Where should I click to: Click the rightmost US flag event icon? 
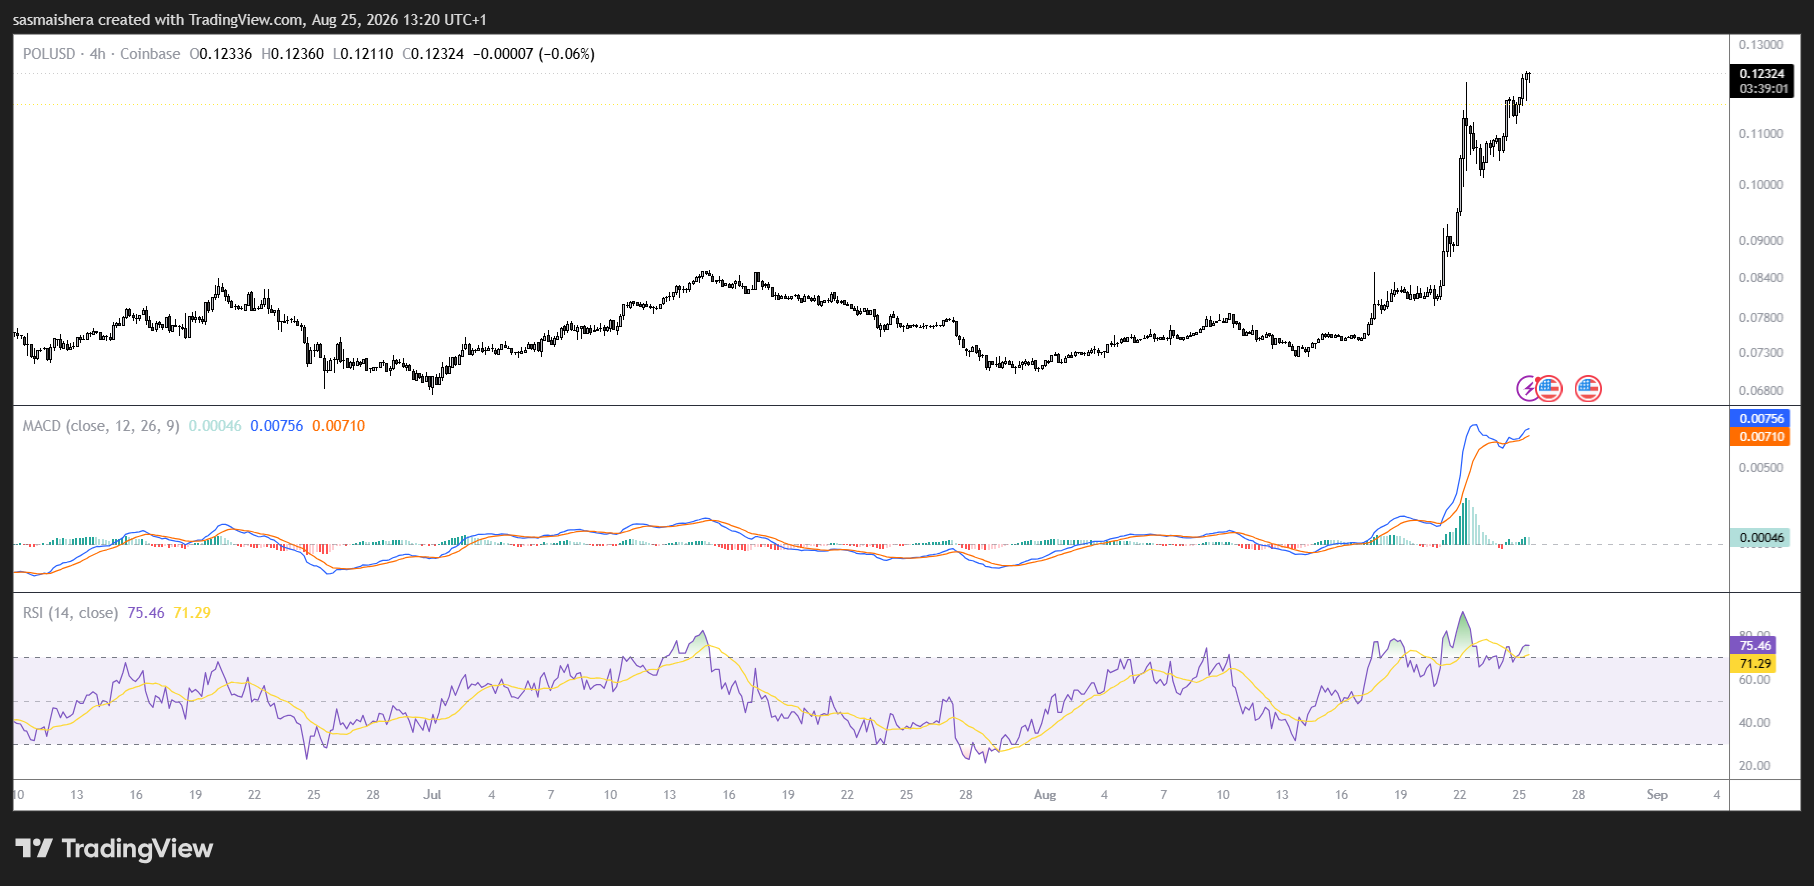click(x=1588, y=388)
